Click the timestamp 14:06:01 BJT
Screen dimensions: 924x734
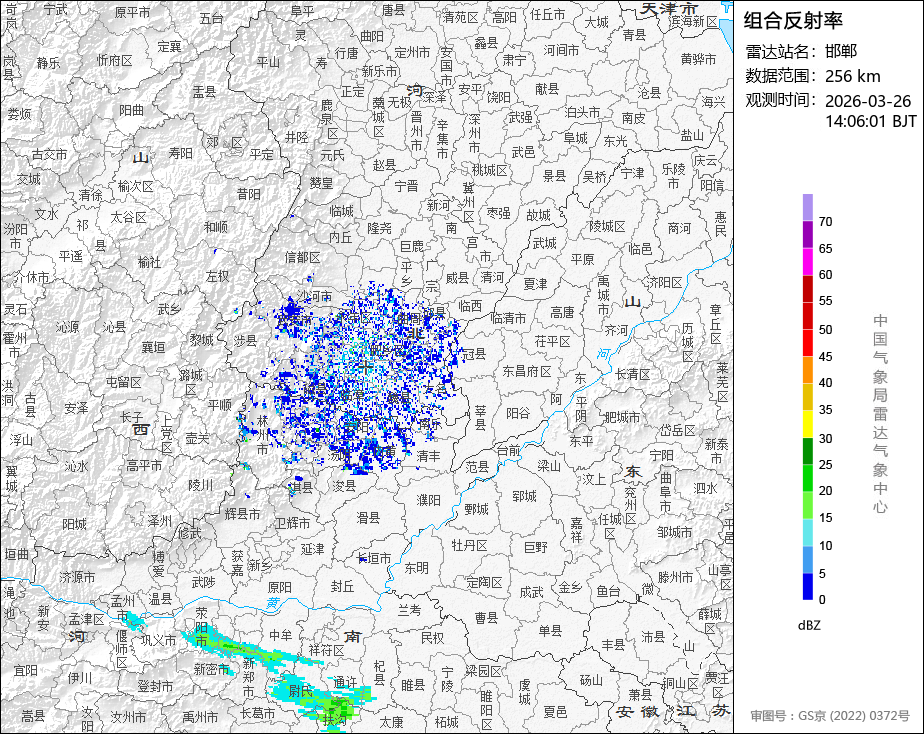click(870, 121)
